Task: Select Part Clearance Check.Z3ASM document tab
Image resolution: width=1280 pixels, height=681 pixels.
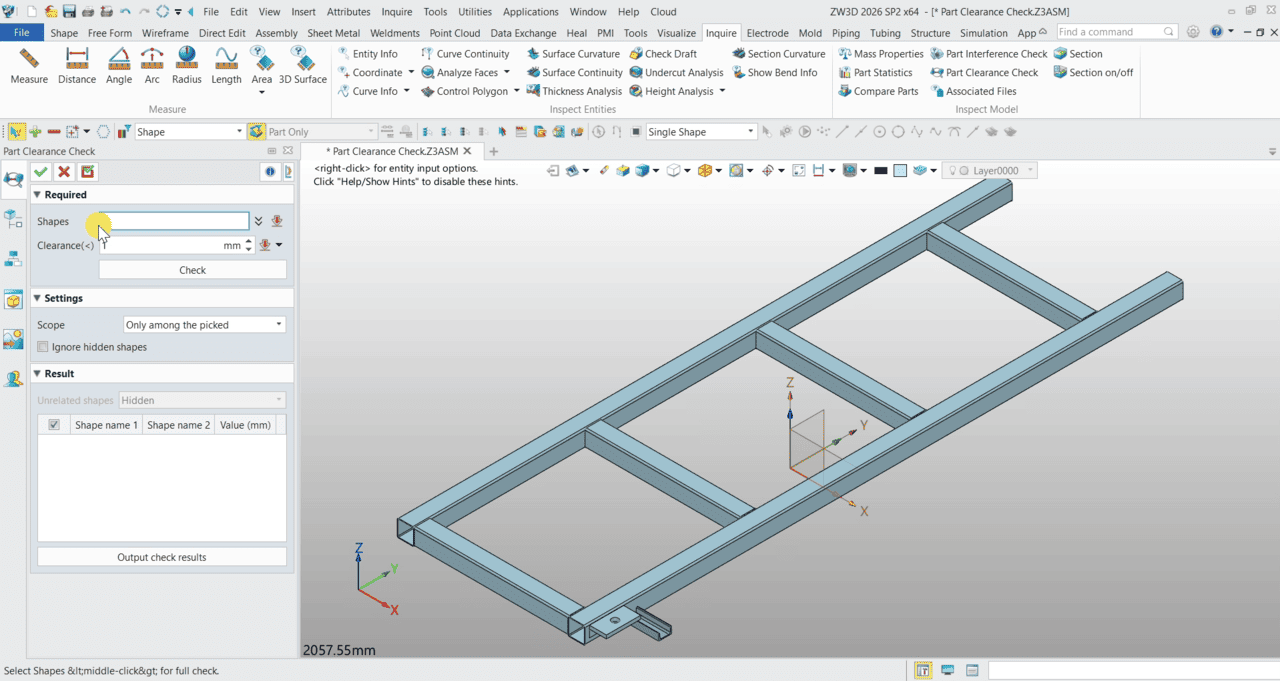Action: point(392,151)
